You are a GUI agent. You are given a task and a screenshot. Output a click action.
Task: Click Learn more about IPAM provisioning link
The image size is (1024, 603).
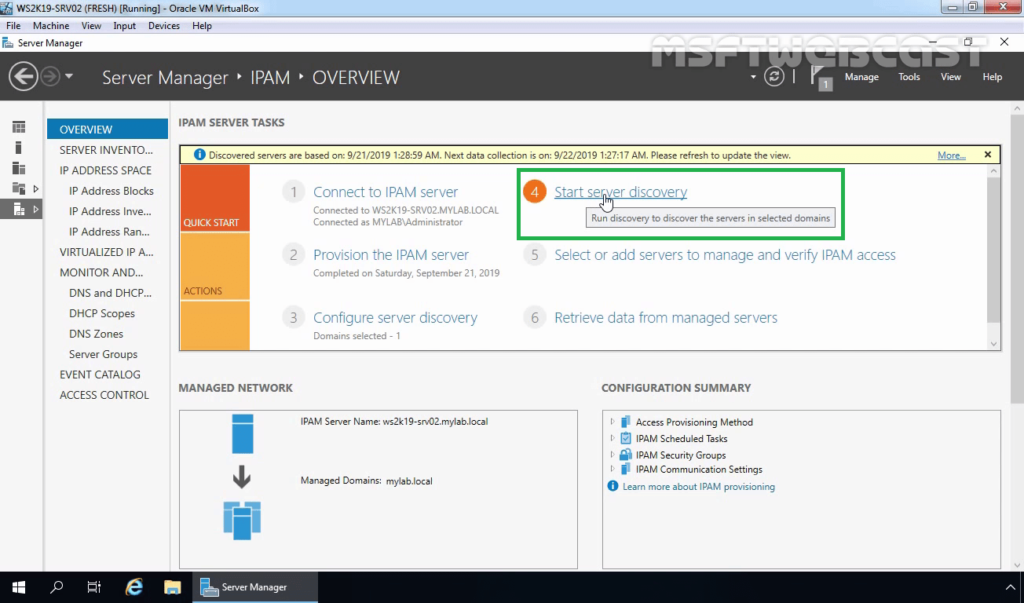pos(698,487)
